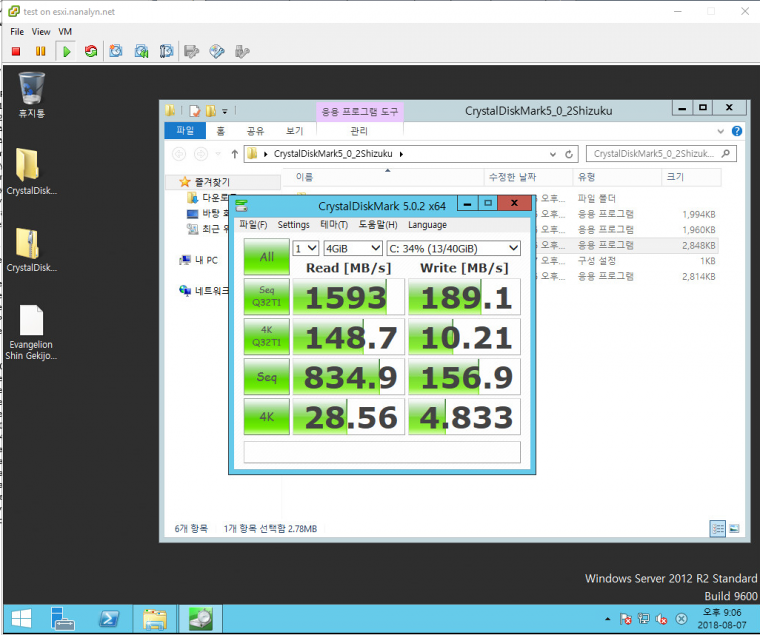Image resolution: width=760 pixels, height=635 pixels.
Task: Open CrystalDiskMark 테마(T) menu
Action: pyautogui.click(x=334, y=224)
